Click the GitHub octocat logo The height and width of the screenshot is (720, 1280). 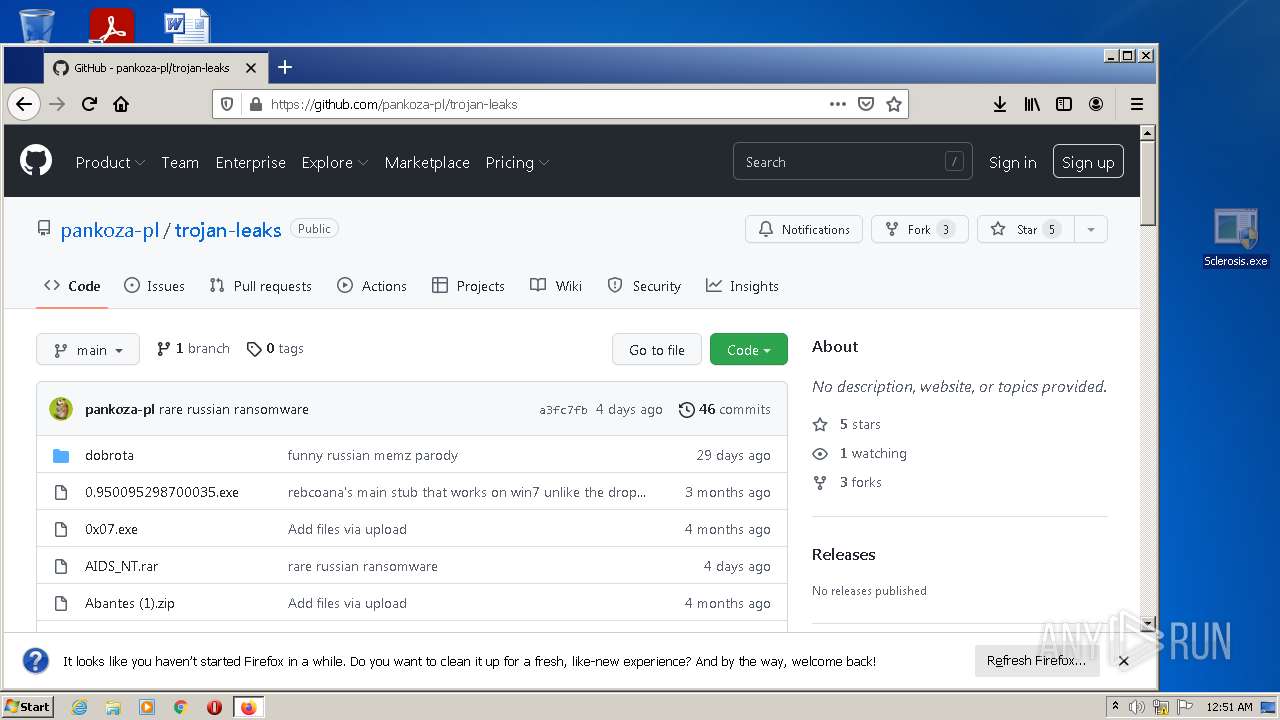pyautogui.click(x=36, y=160)
